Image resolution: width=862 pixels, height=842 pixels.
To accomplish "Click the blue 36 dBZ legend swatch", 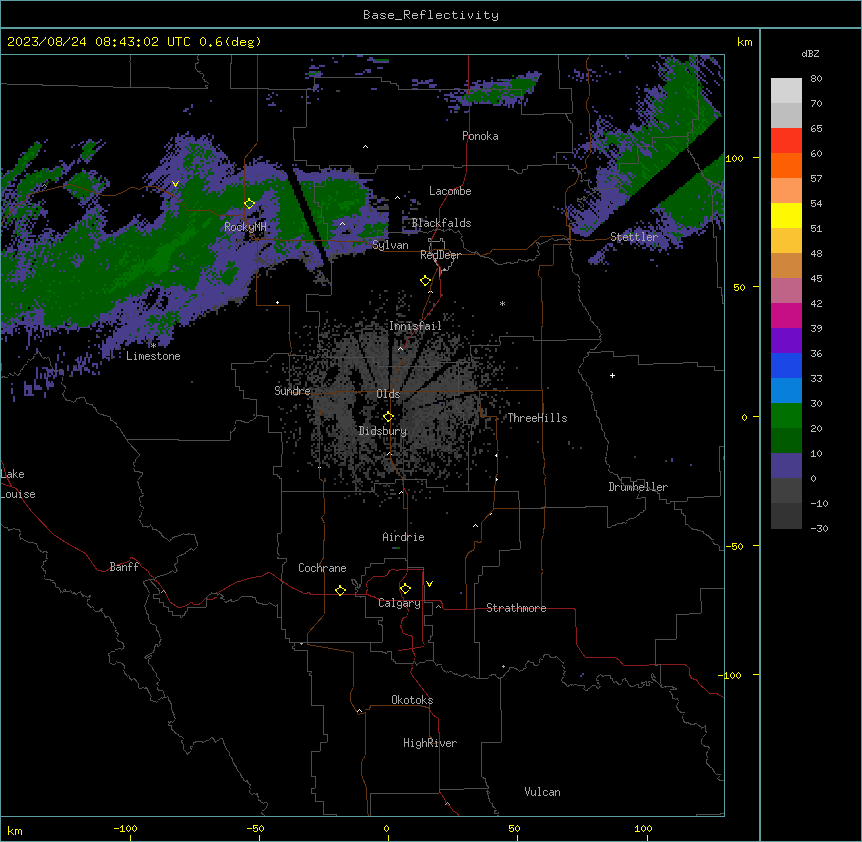I will pyautogui.click(x=786, y=365).
